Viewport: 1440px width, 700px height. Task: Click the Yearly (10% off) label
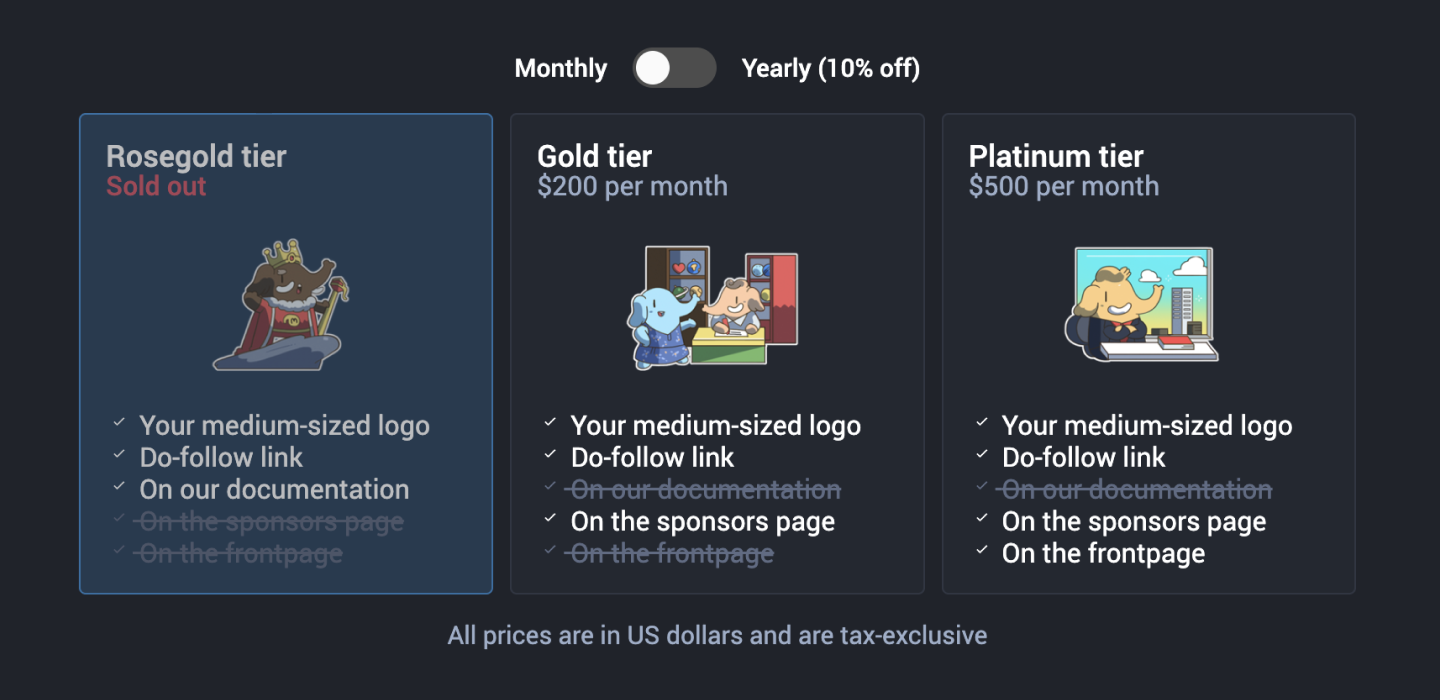(830, 68)
